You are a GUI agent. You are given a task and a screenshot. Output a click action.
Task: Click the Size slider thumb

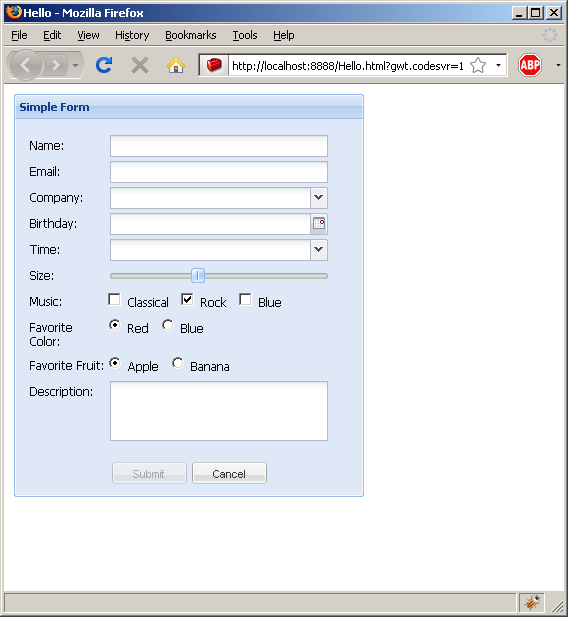click(x=198, y=276)
